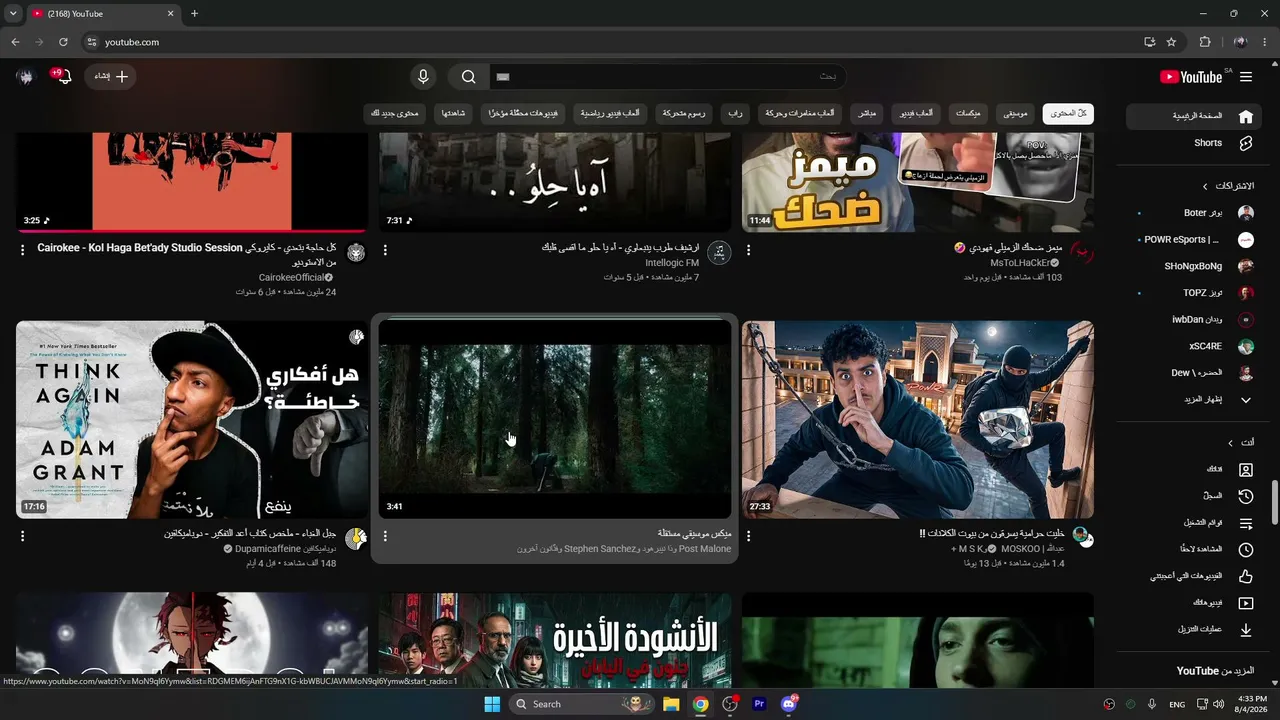Open Premiere Pro from the taskbar

[x=759, y=704]
